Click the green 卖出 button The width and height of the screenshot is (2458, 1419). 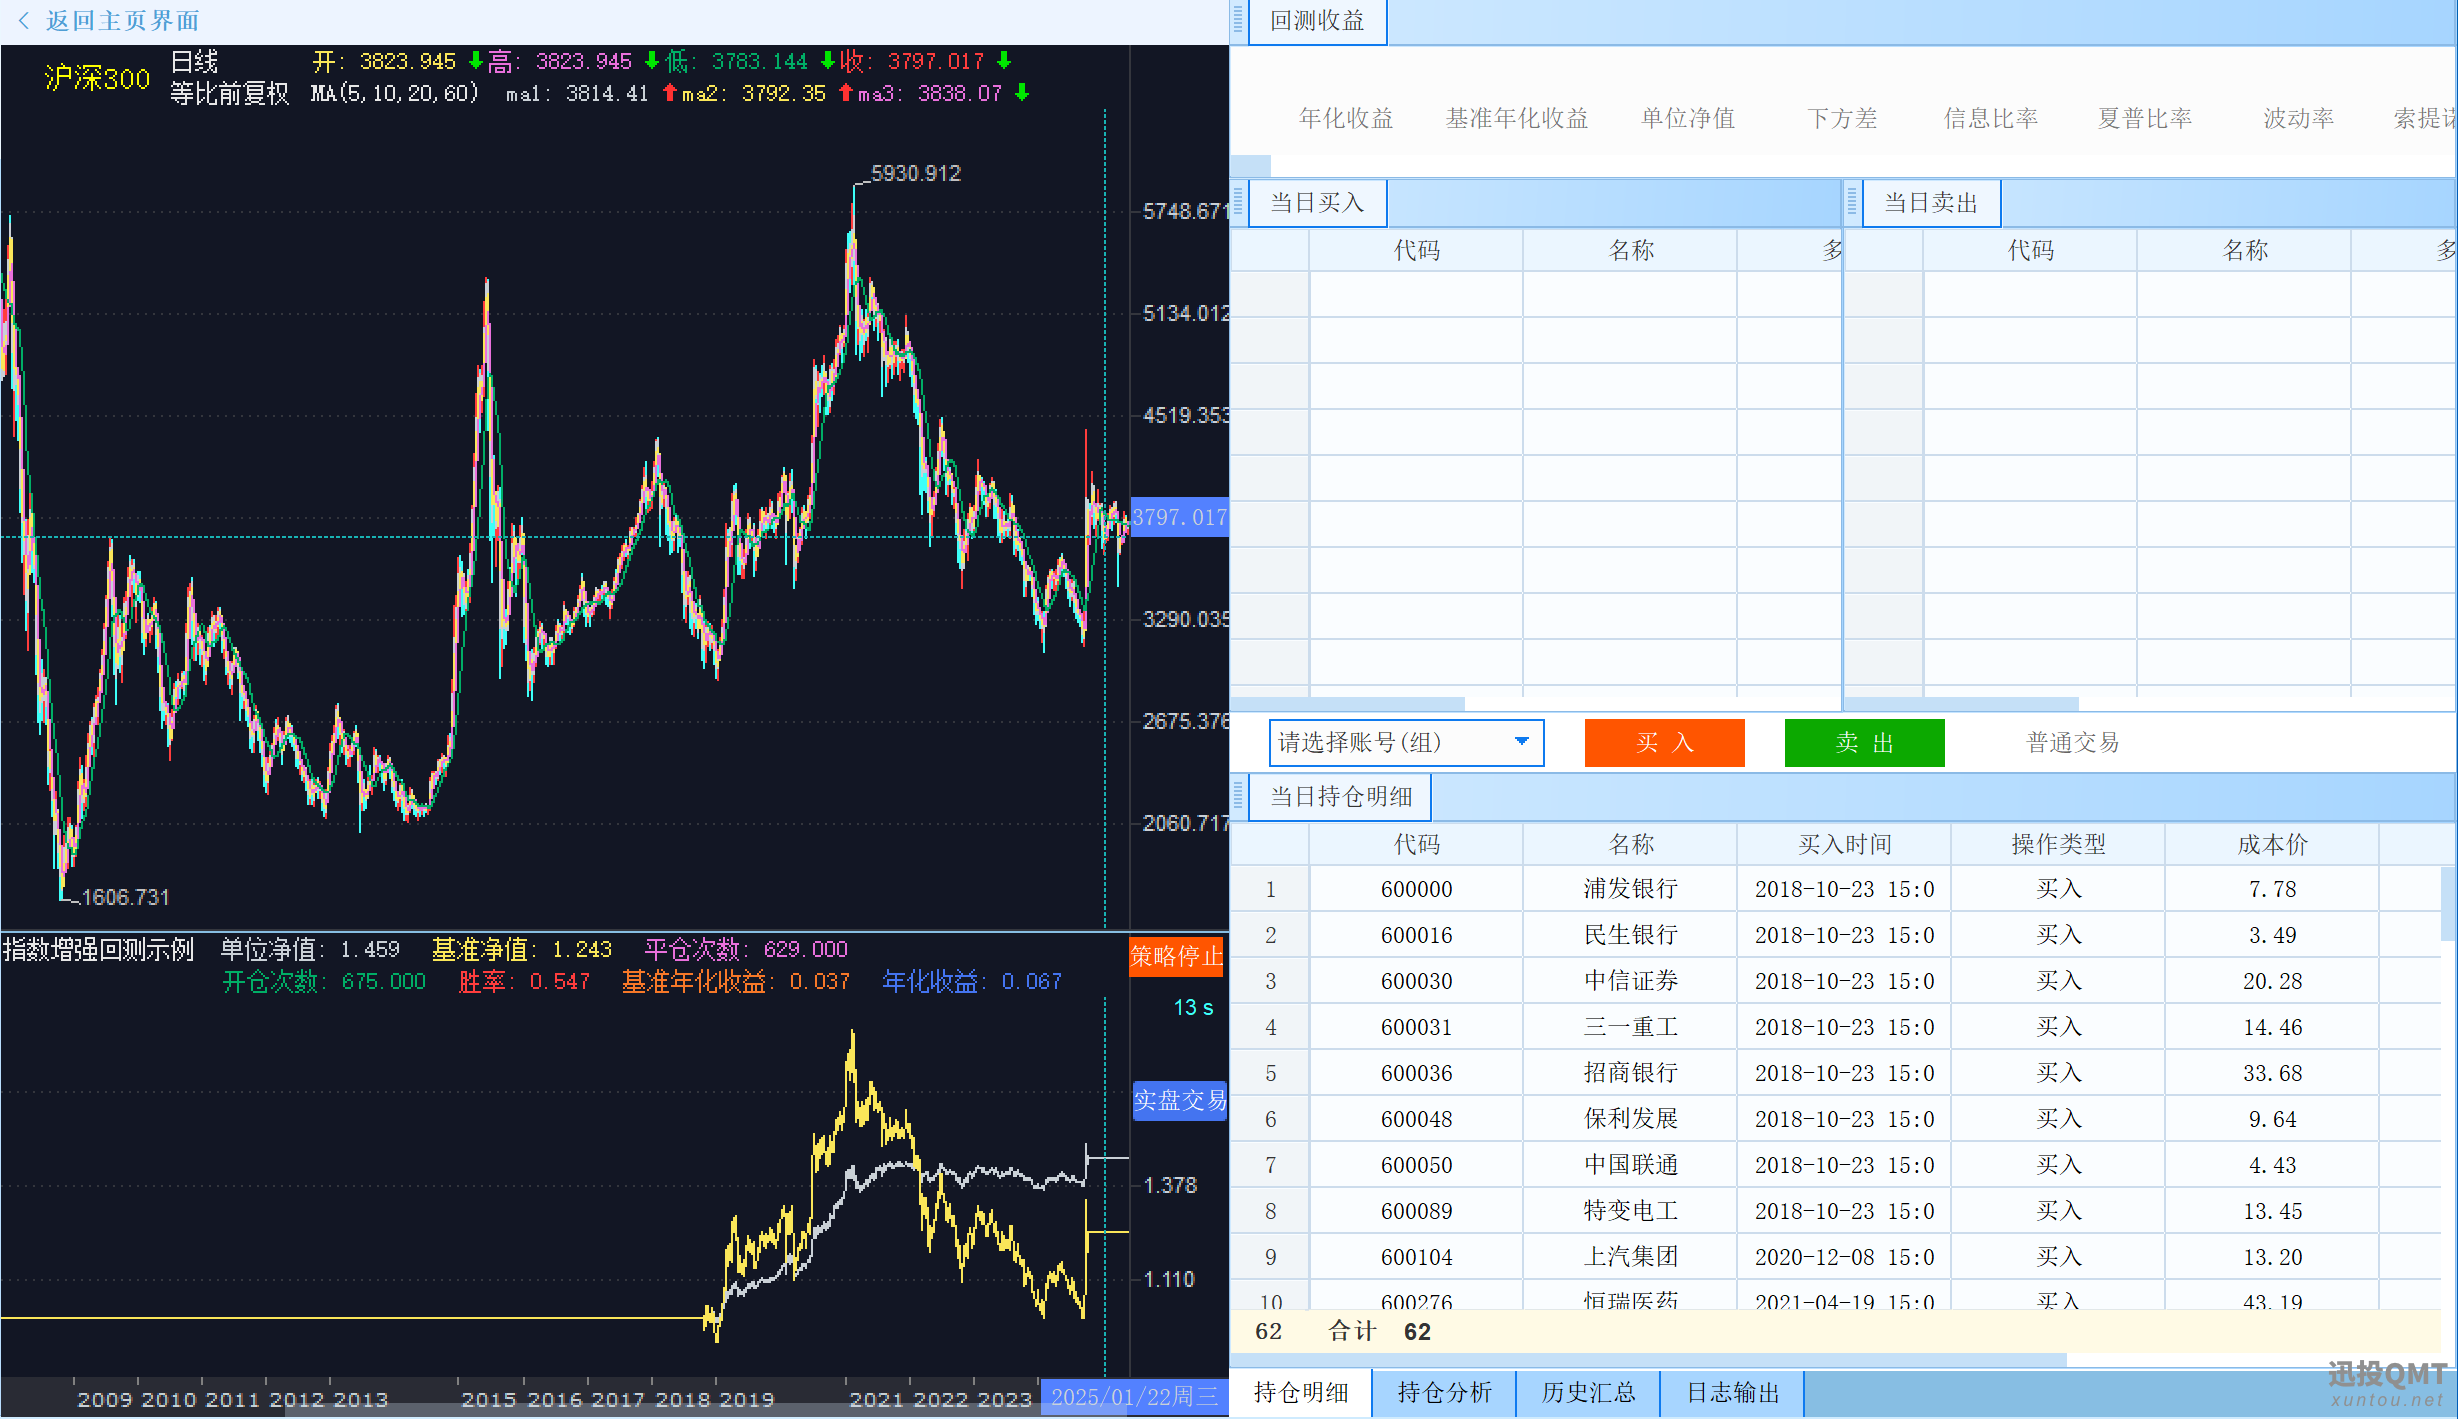coord(1864,743)
